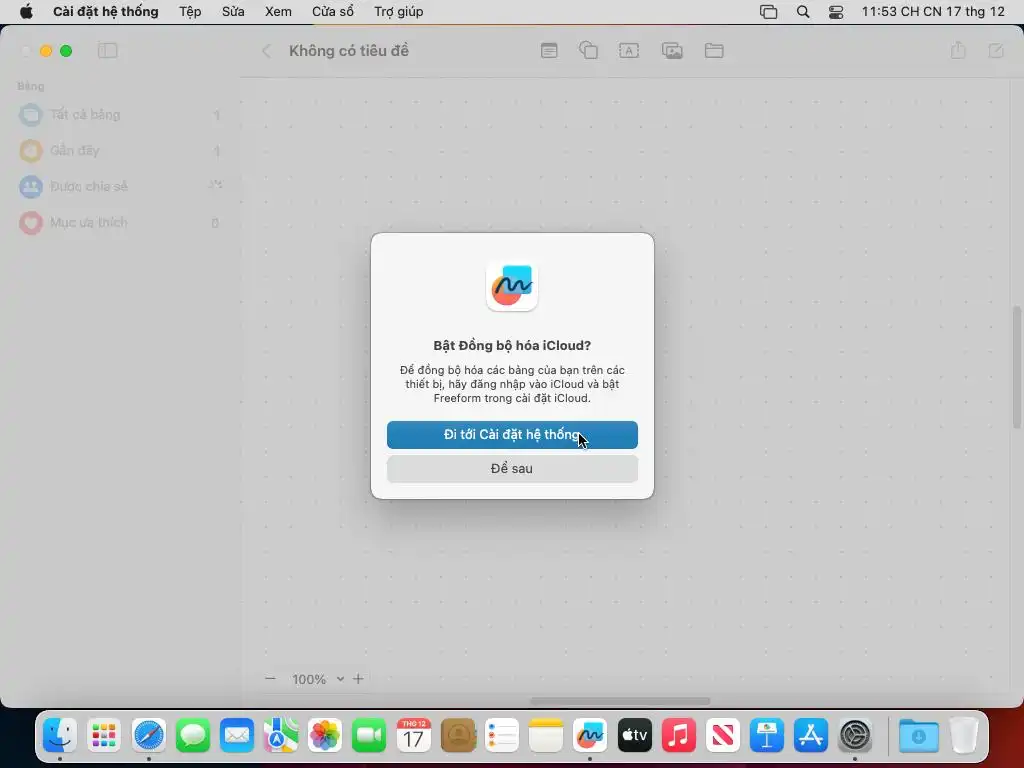1024x768 pixels.
Task: Zoom out with the minus button
Action: point(270,679)
